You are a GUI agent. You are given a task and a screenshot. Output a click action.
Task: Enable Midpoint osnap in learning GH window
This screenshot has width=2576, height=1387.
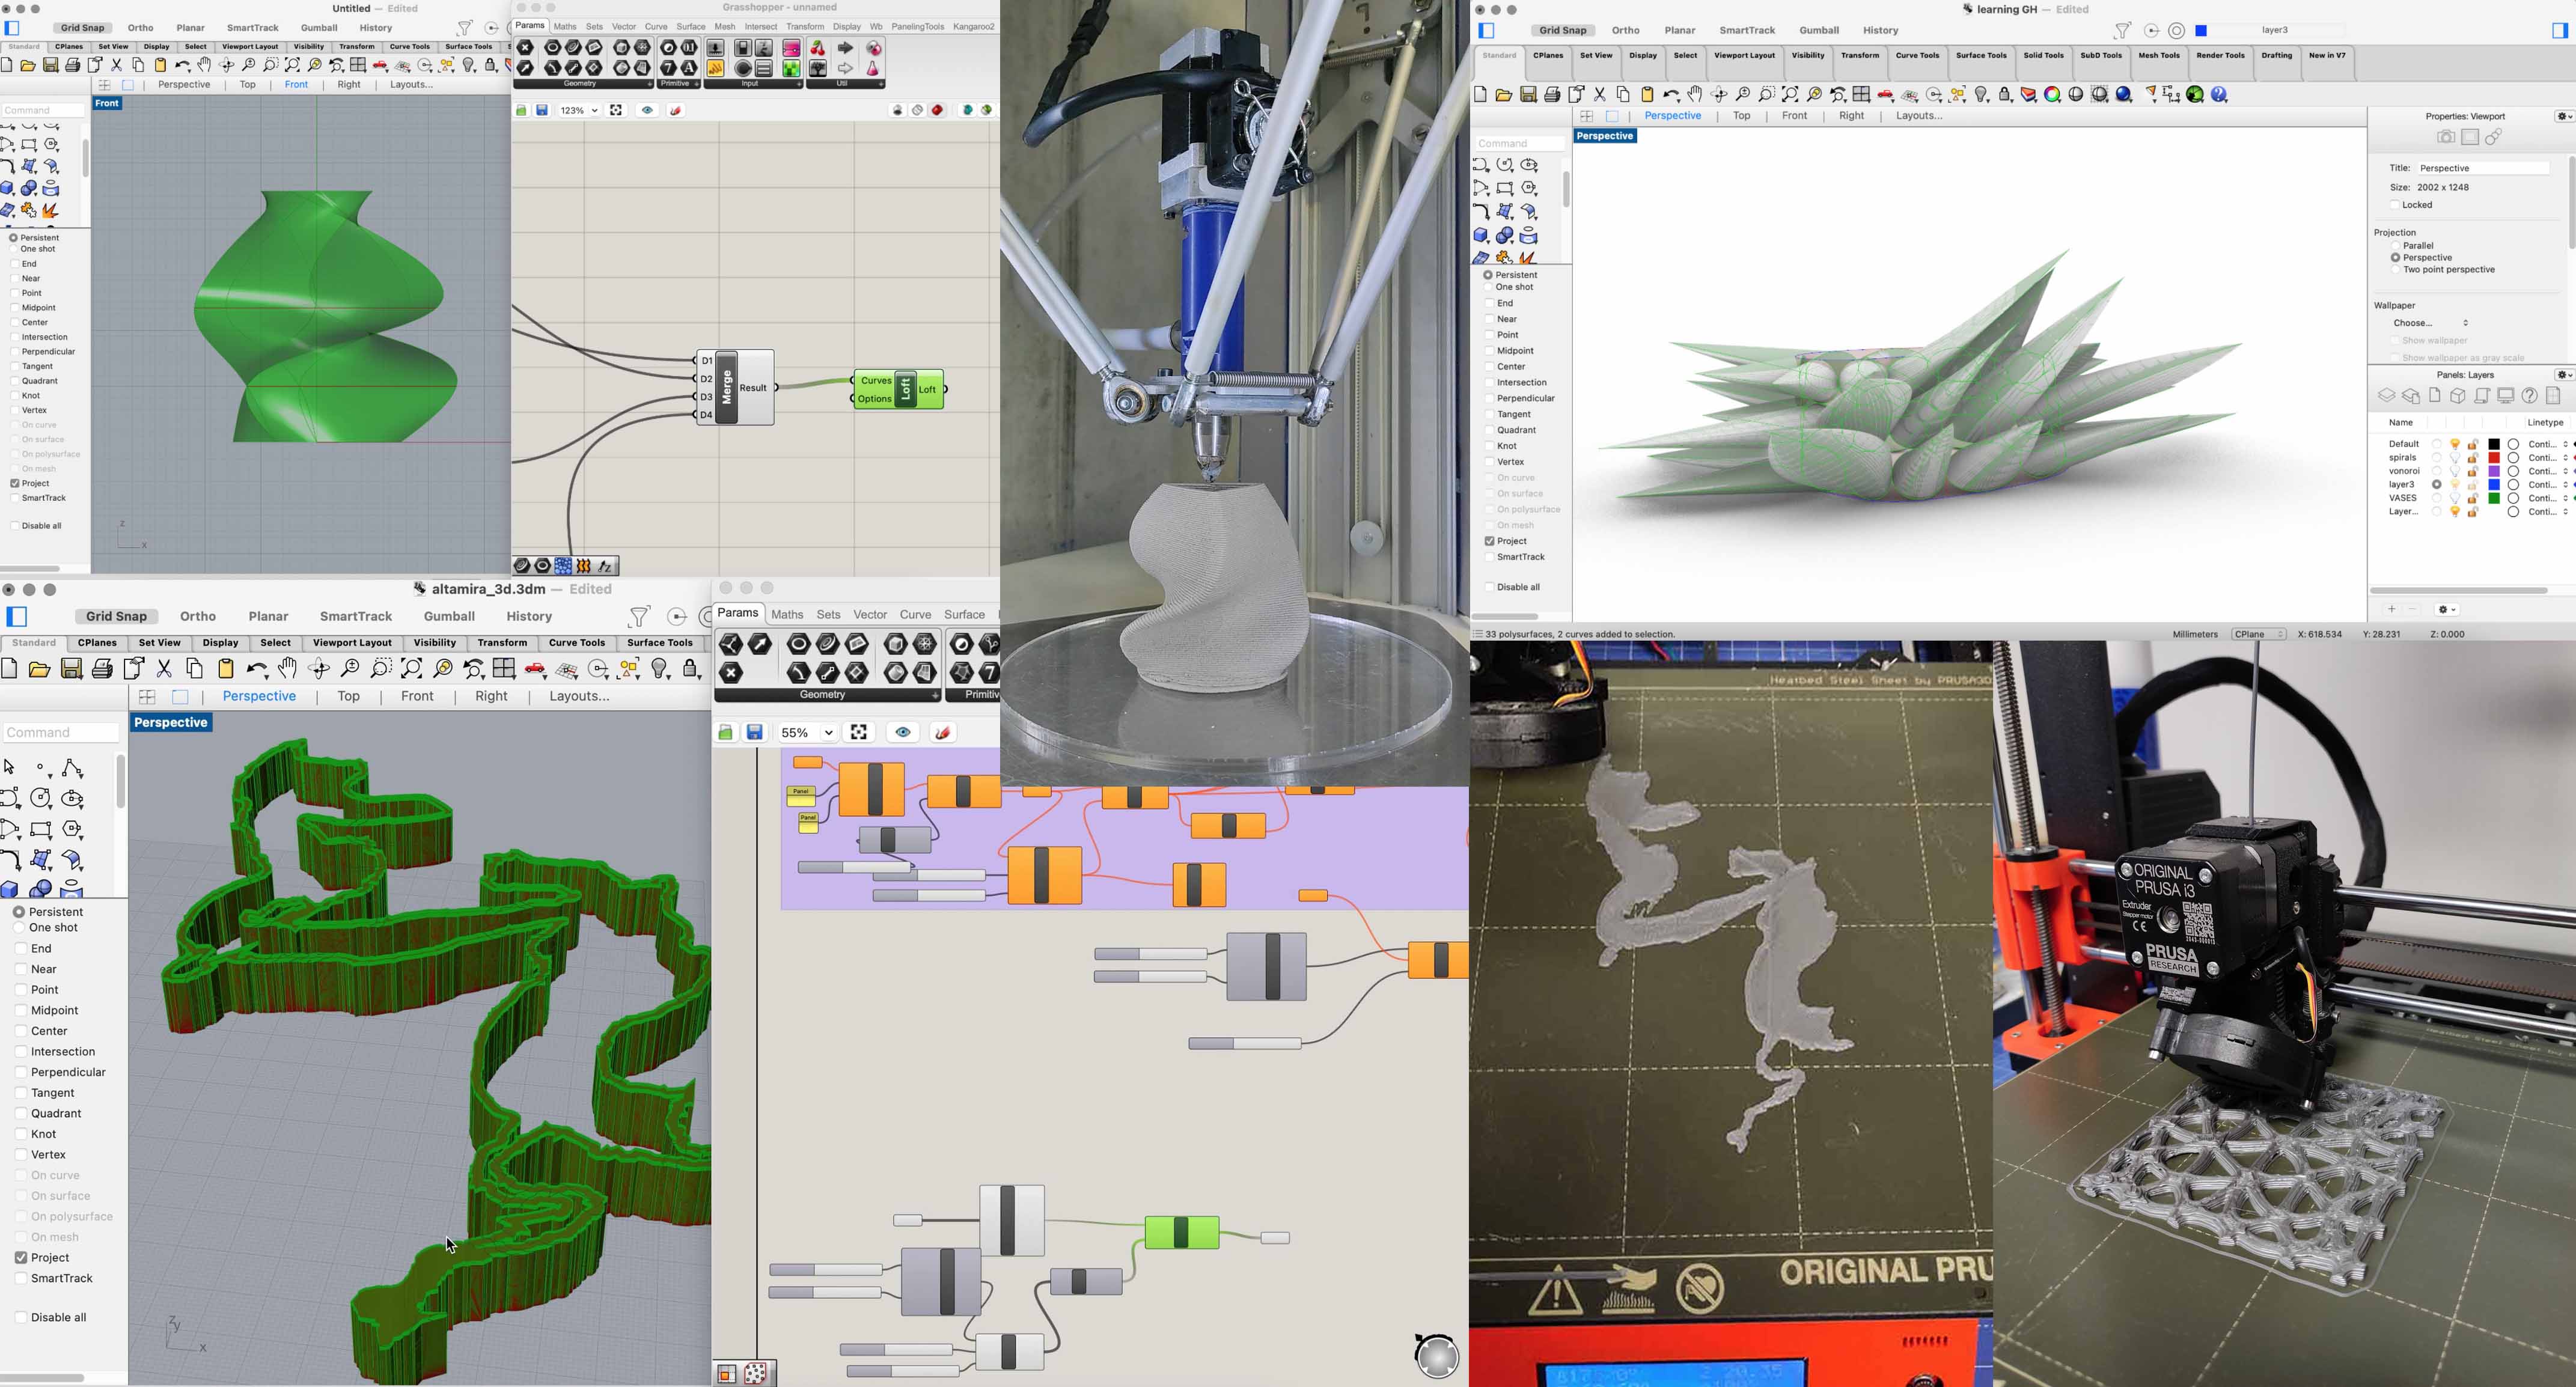pos(1489,351)
